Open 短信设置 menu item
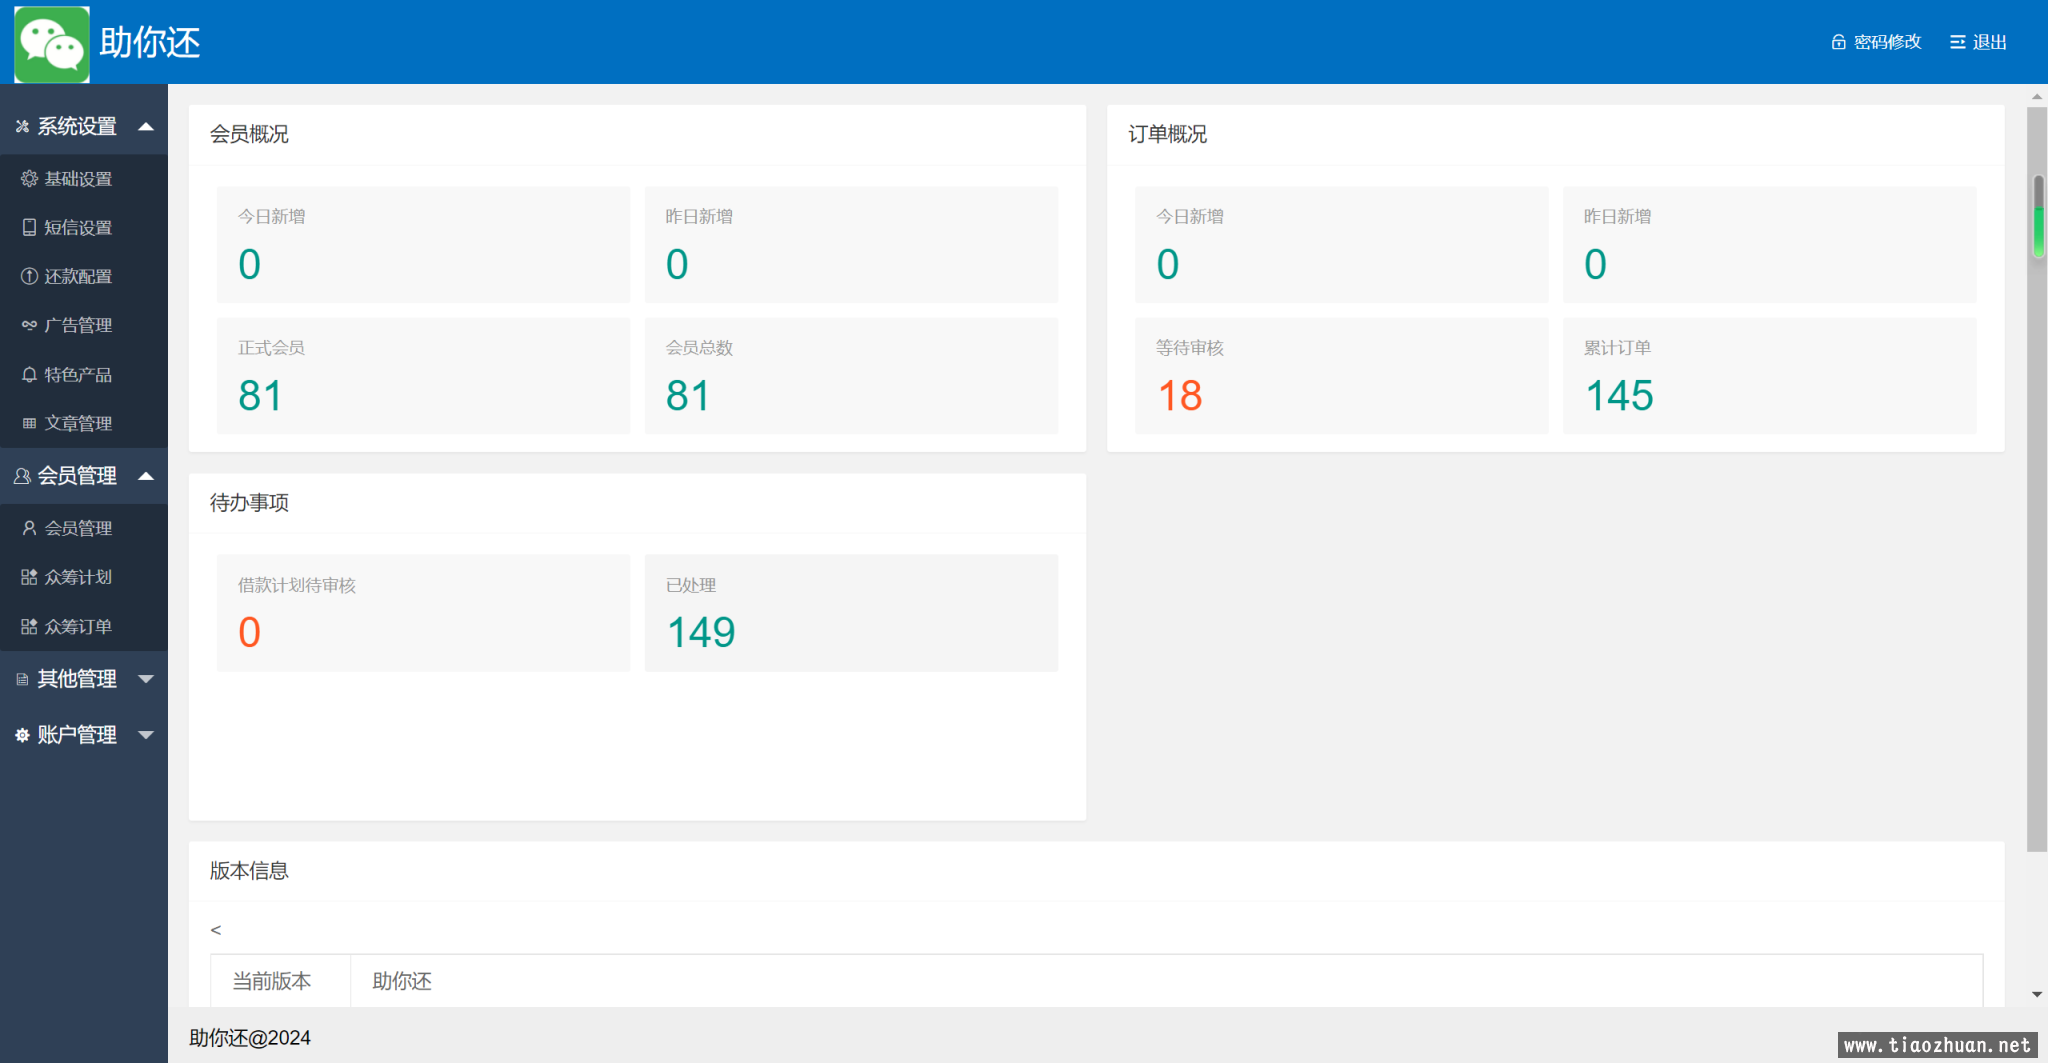The height and width of the screenshot is (1063, 2048). point(84,228)
